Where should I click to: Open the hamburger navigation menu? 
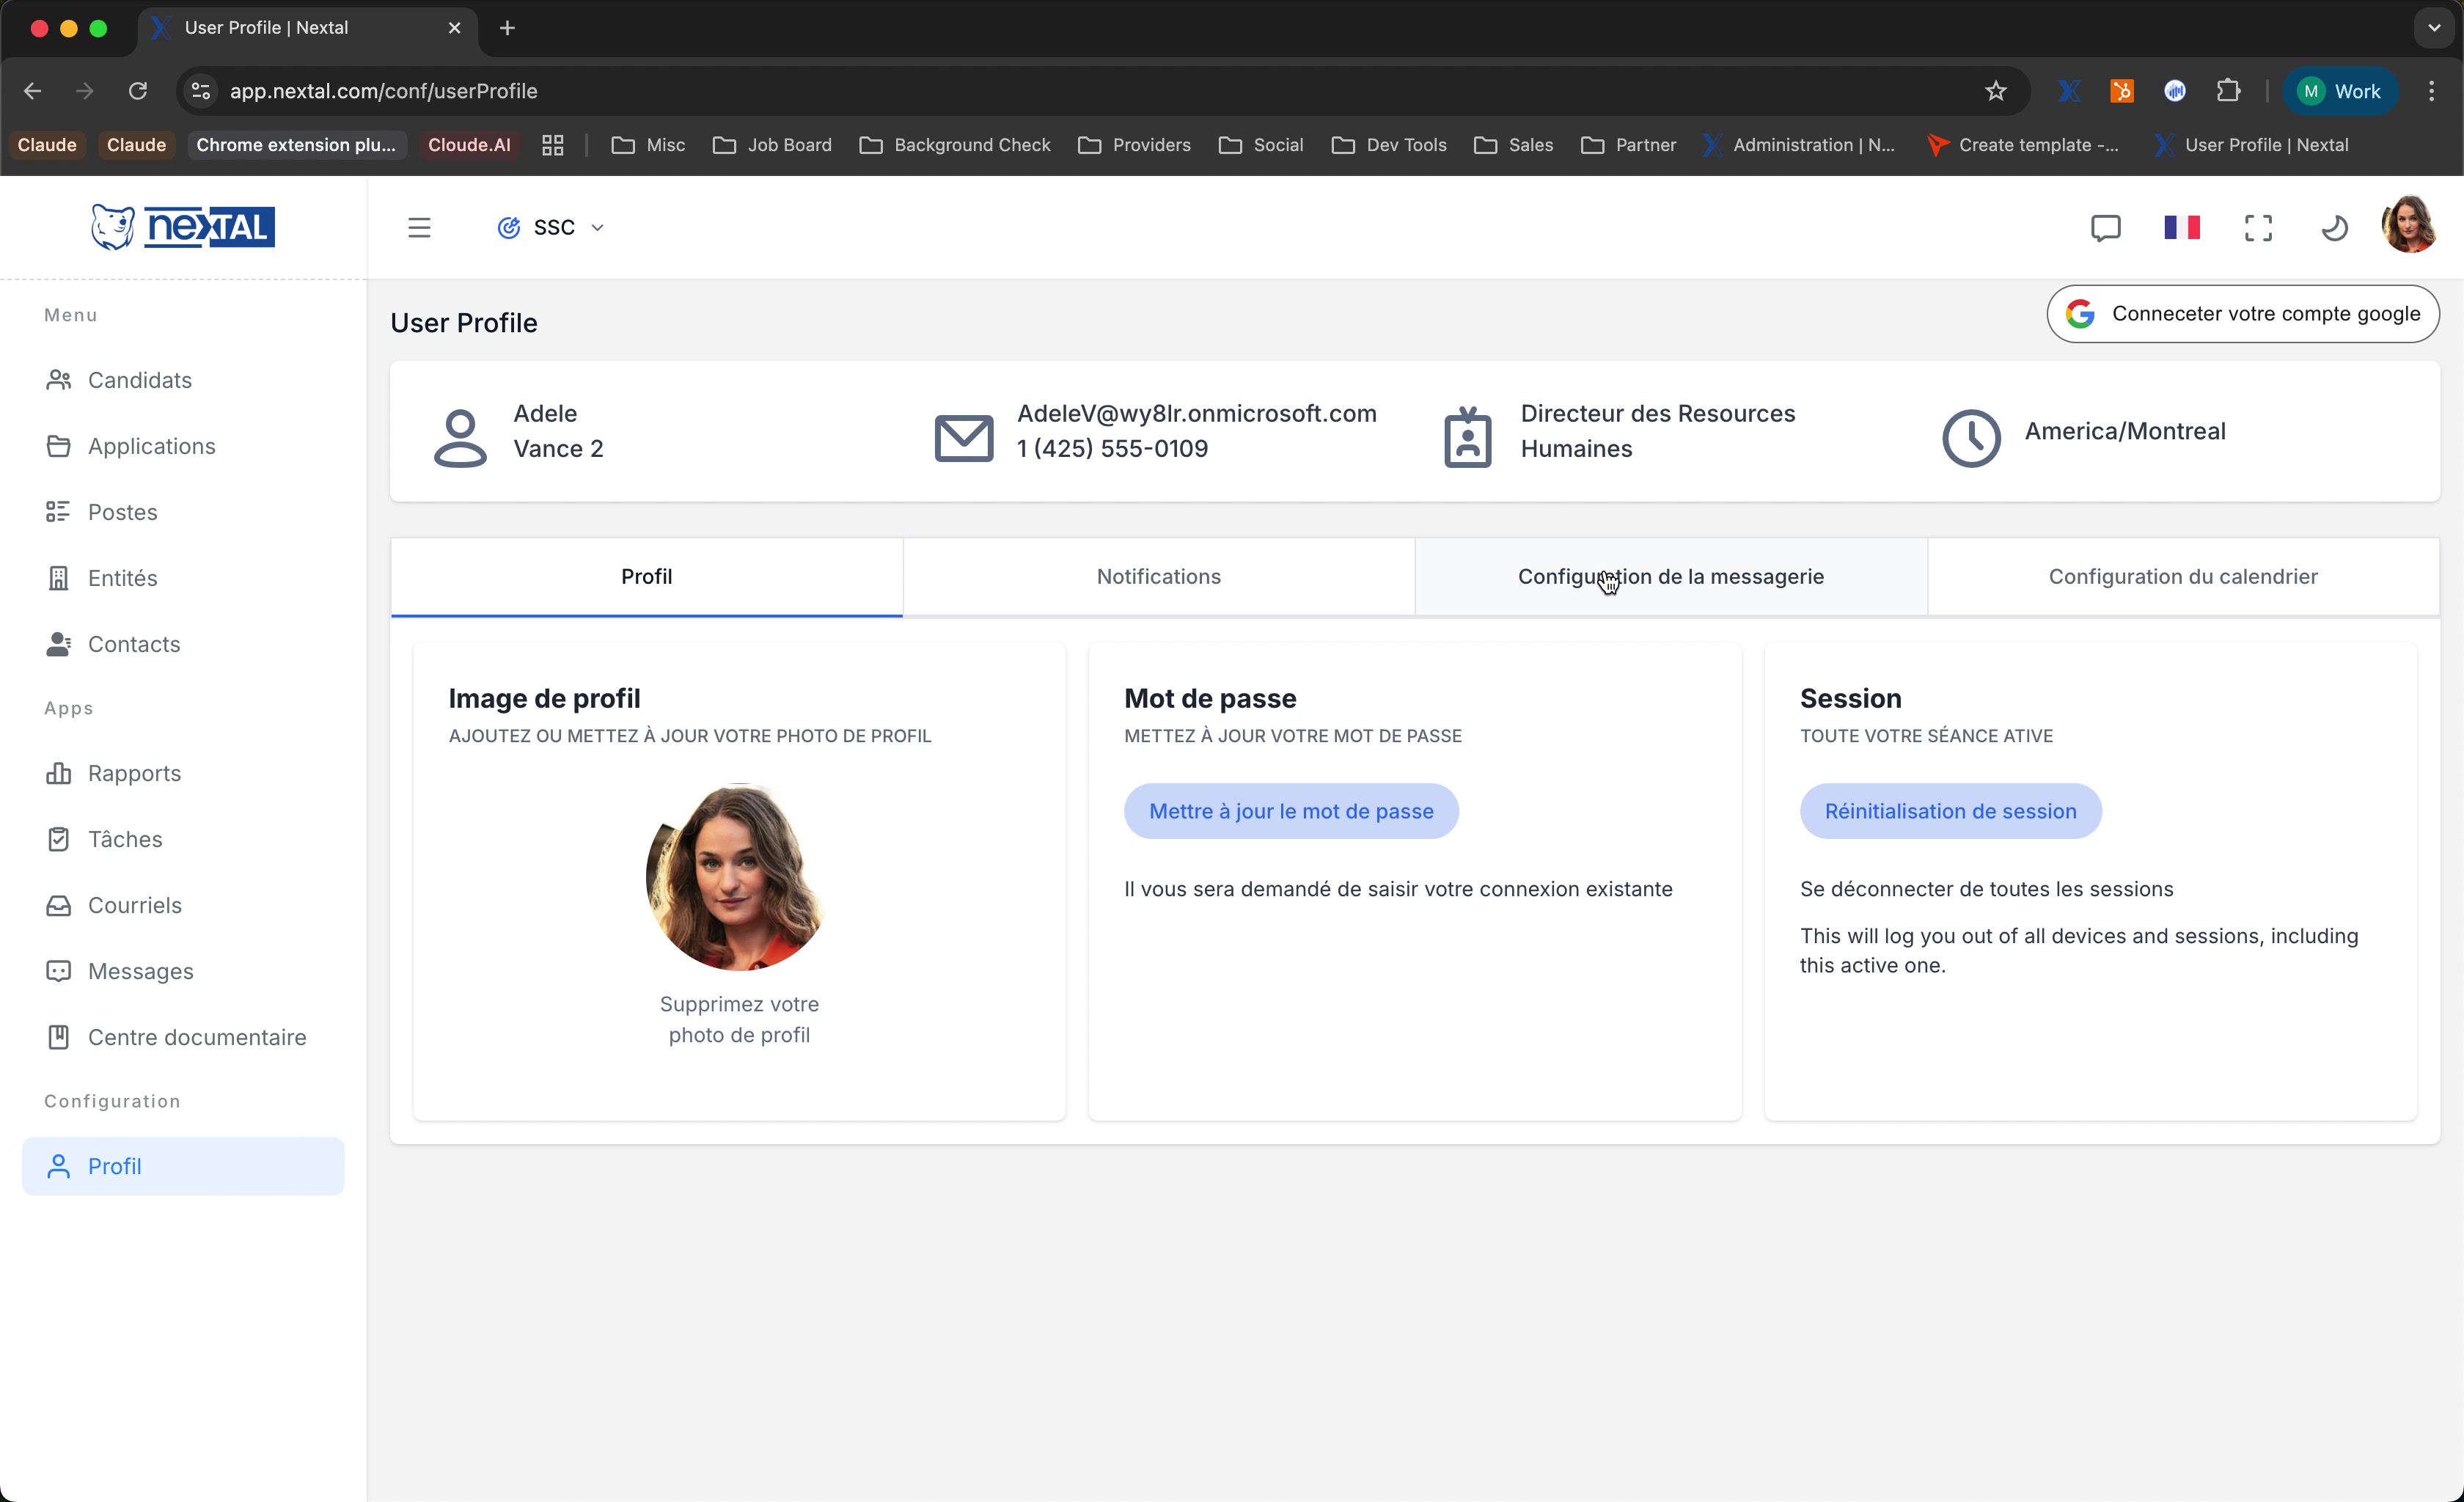pos(419,227)
